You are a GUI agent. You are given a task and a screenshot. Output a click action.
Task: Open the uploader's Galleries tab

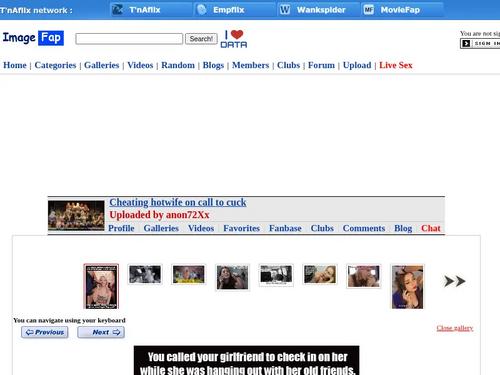click(x=161, y=228)
